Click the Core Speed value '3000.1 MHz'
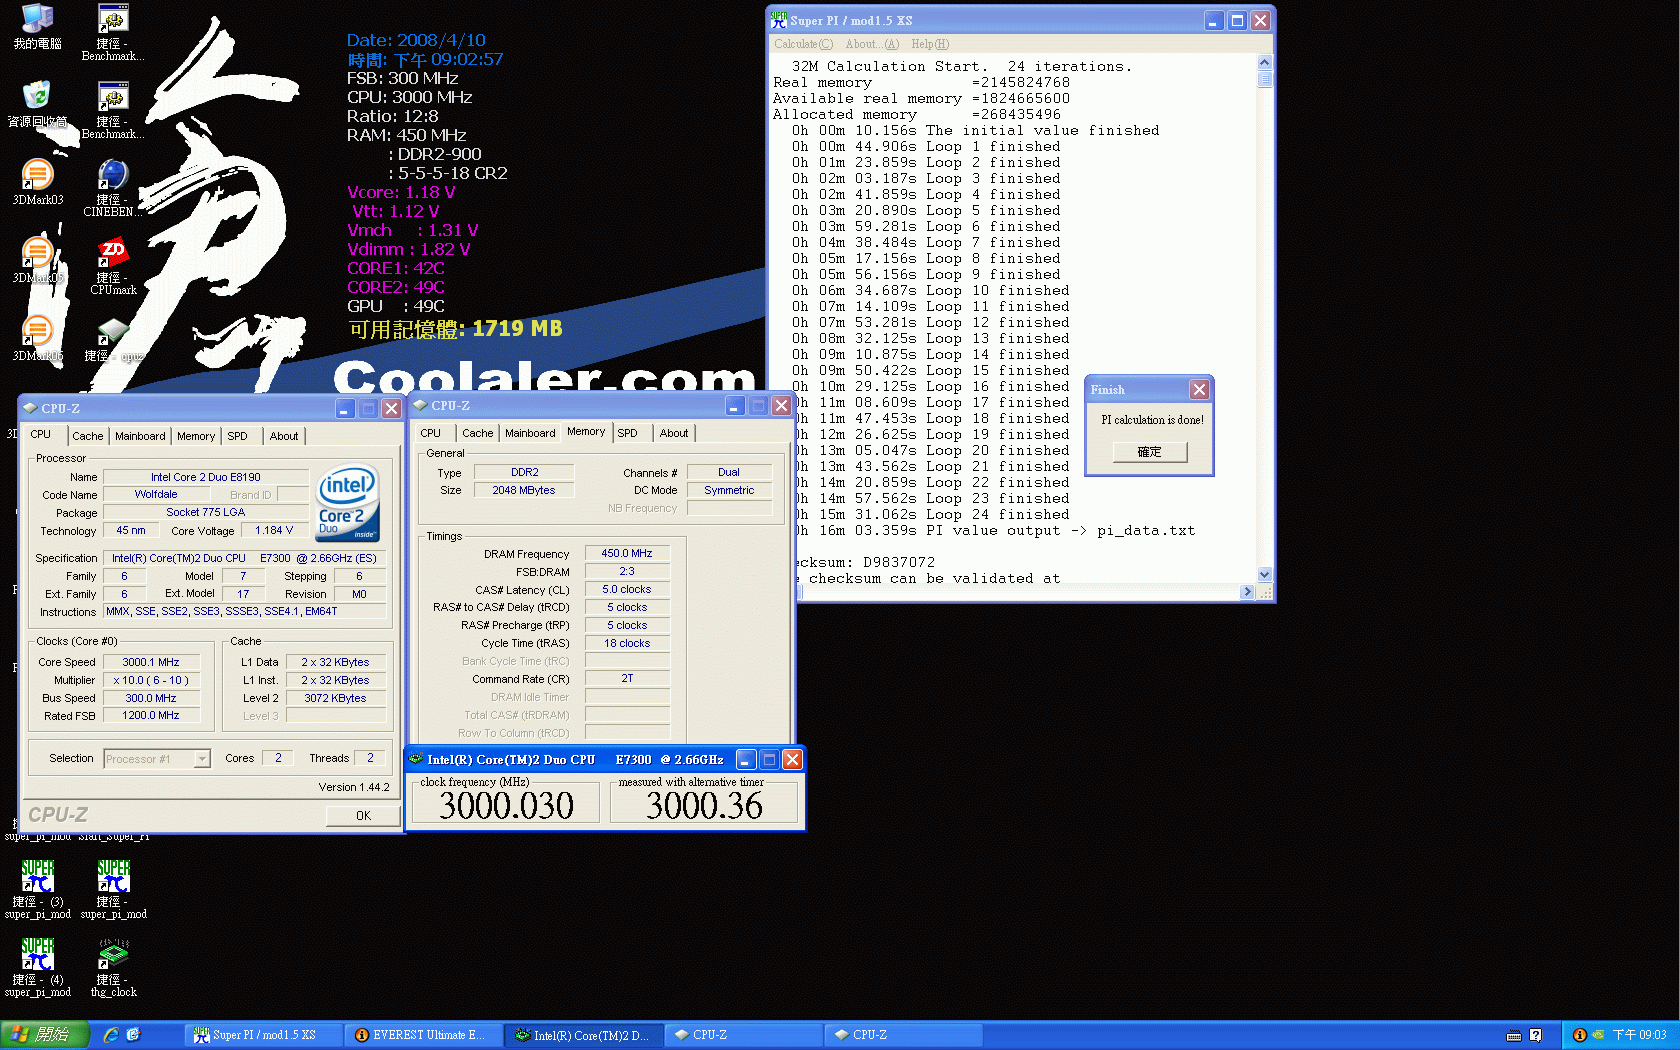This screenshot has height=1050, width=1680. point(151,662)
